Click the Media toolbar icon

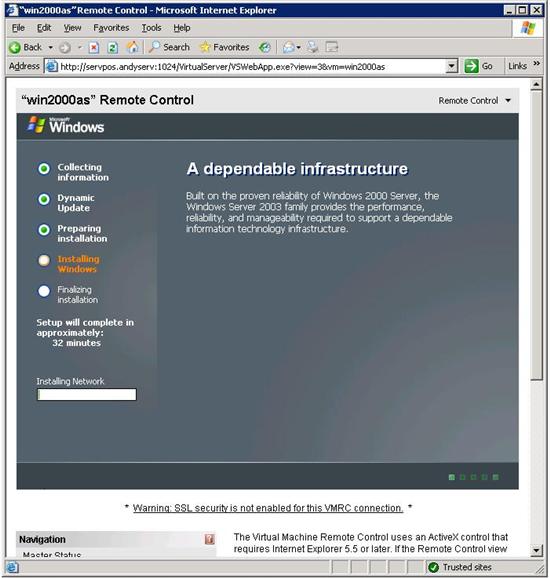point(264,47)
